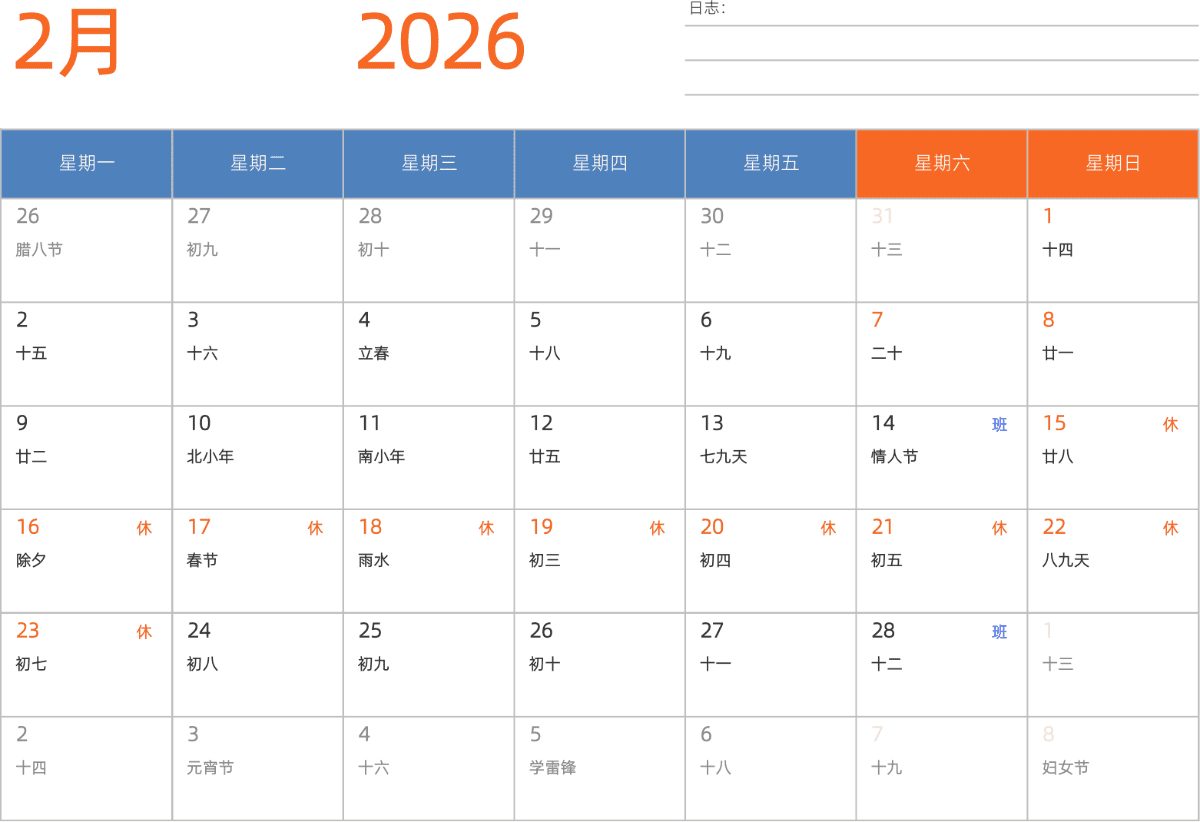Select date number 27 with 十一 in February
The height and width of the screenshot is (822, 1200).
pyautogui.click(x=712, y=630)
